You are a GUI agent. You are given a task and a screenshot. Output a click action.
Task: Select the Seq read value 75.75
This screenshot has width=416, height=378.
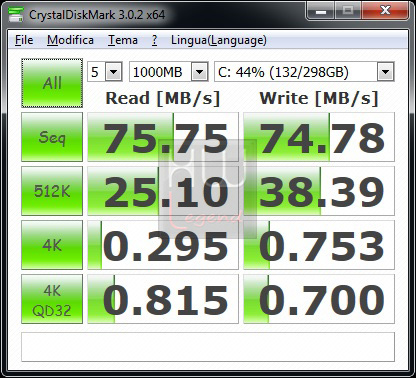pos(163,137)
